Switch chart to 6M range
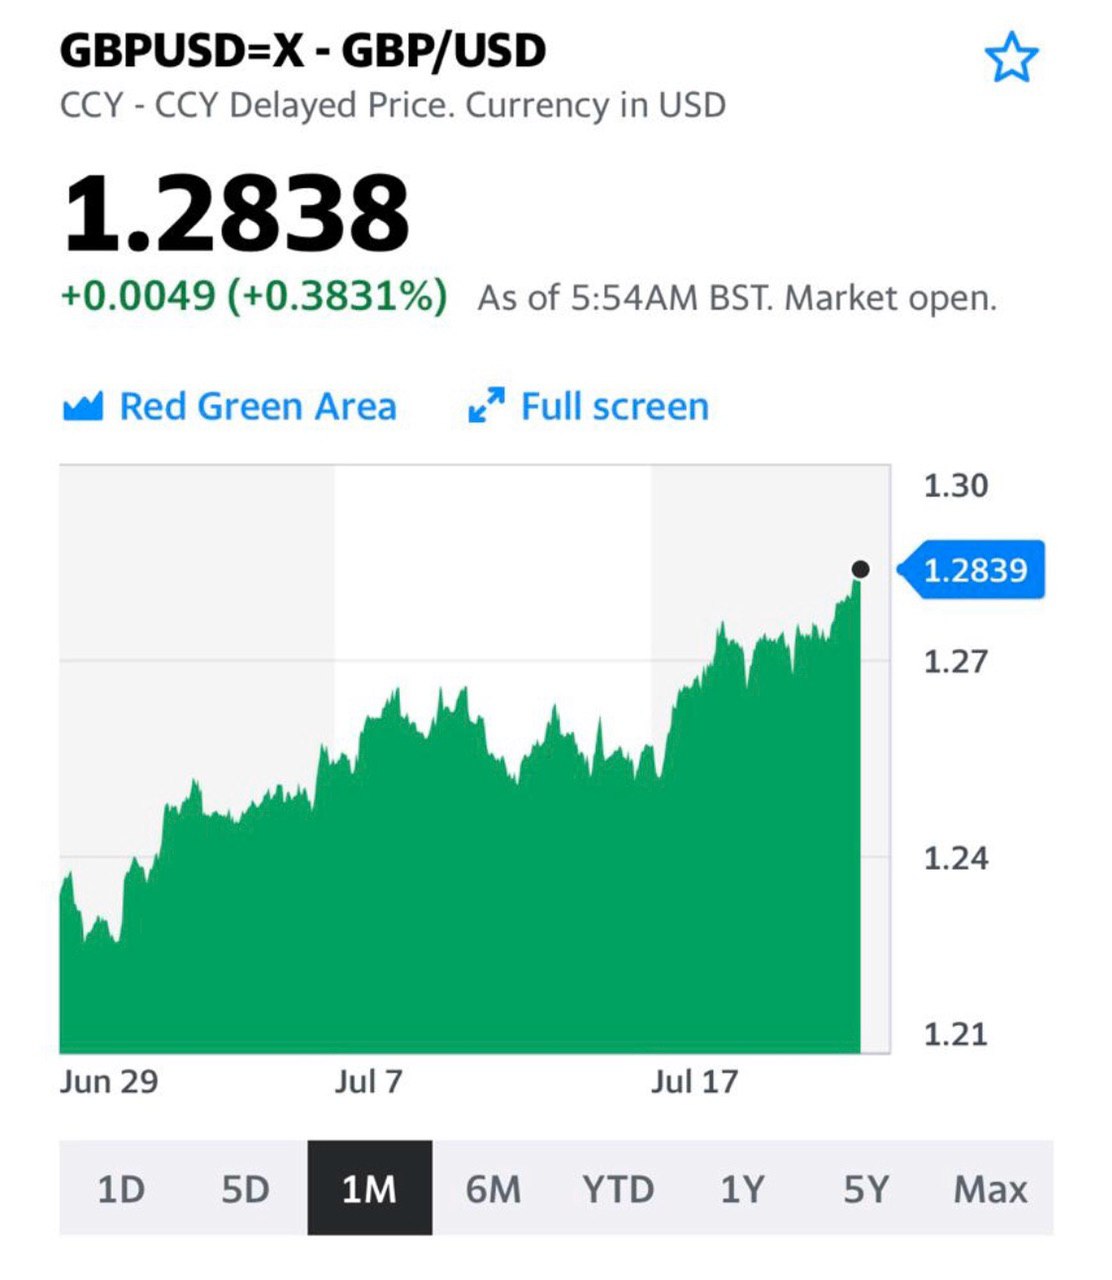The height and width of the screenshot is (1280, 1112). click(494, 1189)
